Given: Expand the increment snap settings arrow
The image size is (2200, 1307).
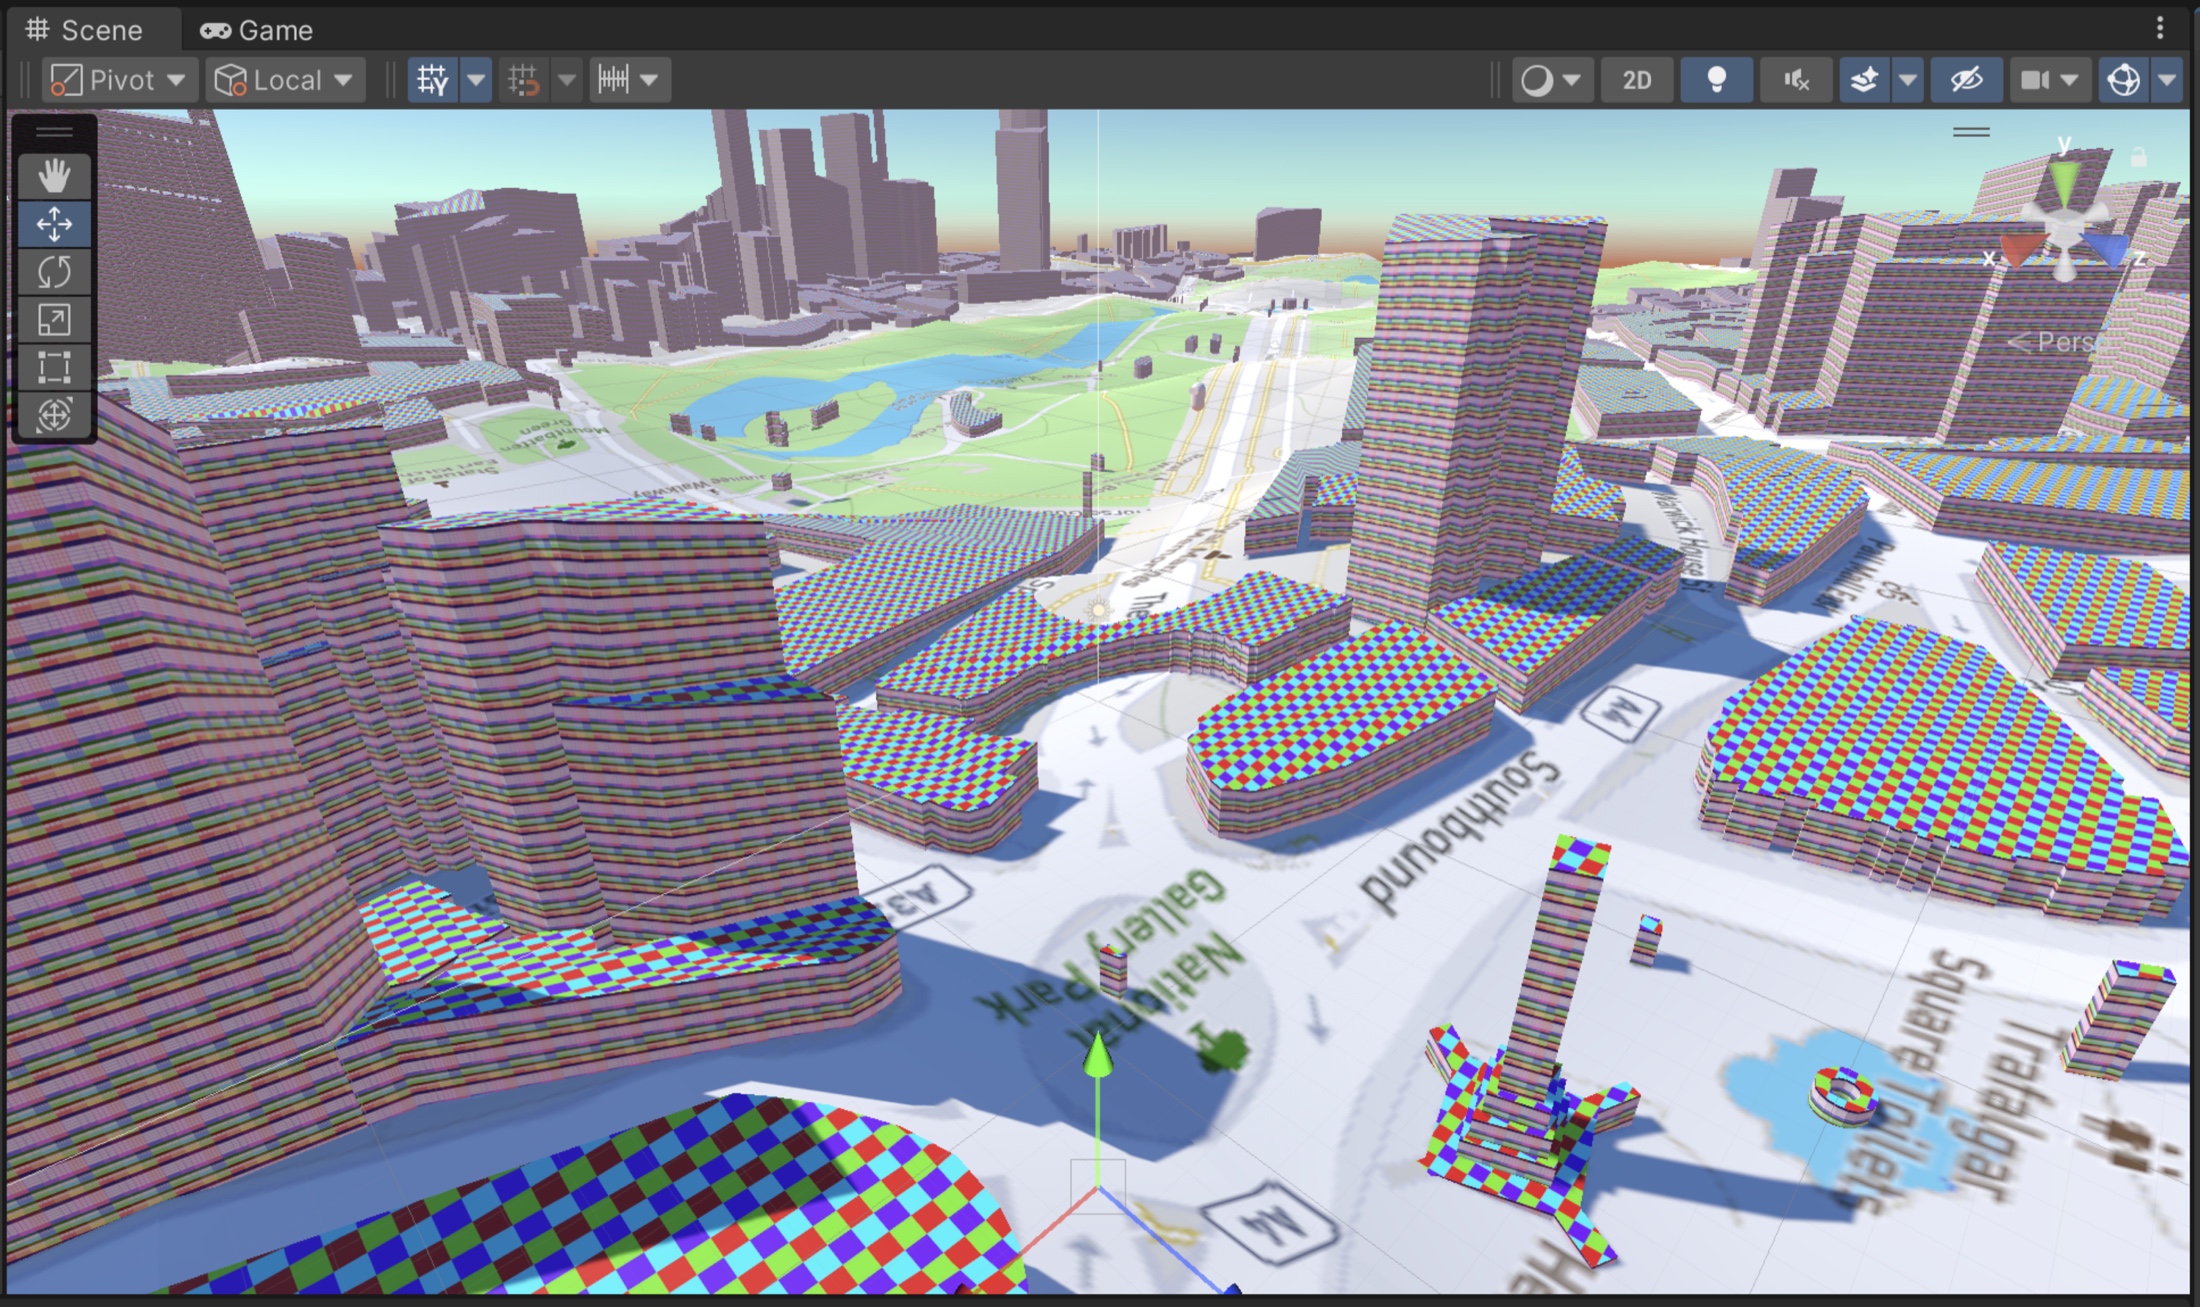Looking at the screenshot, I should pos(649,80).
